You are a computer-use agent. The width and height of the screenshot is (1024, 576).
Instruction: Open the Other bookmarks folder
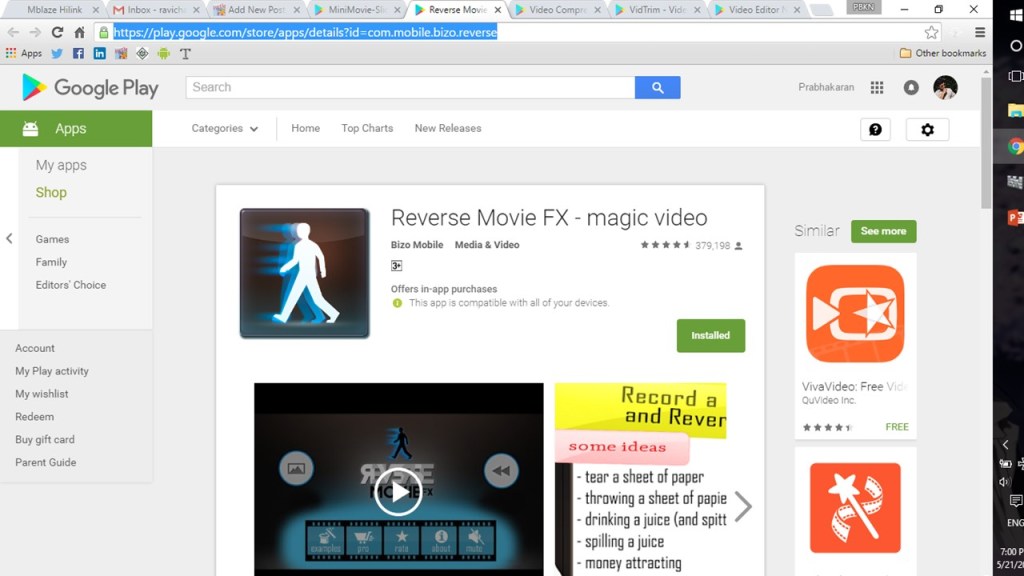(942, 53)
